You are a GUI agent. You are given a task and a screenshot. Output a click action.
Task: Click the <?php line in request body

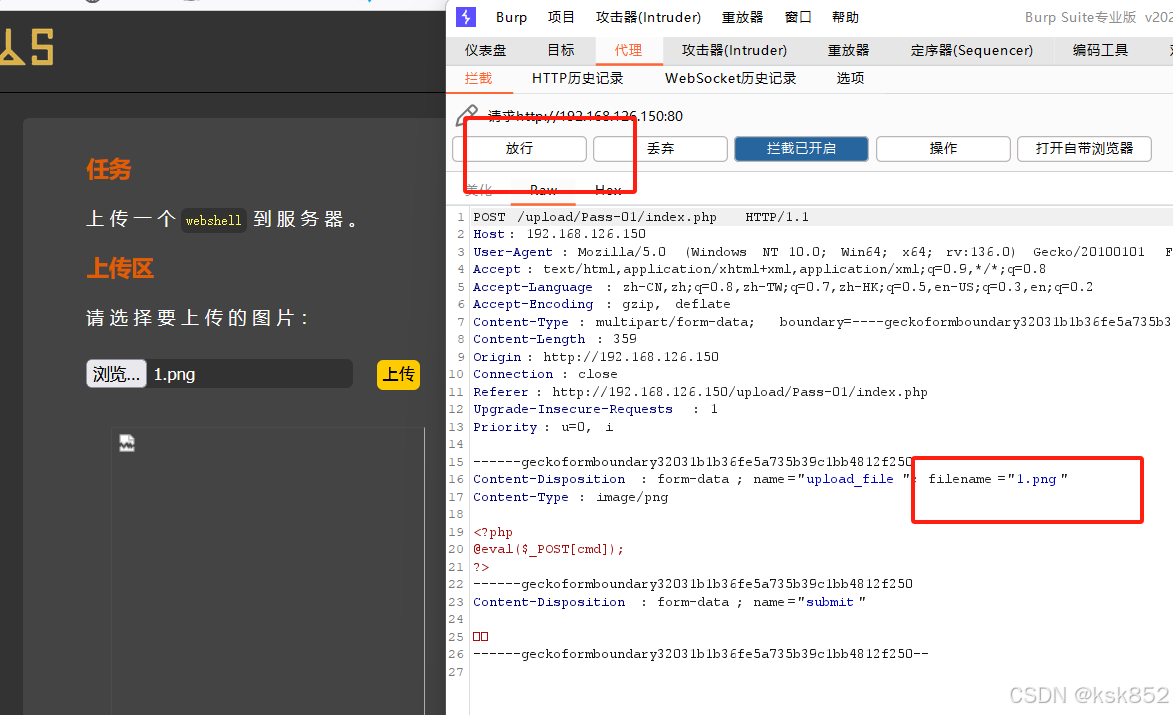click(492, 532)
